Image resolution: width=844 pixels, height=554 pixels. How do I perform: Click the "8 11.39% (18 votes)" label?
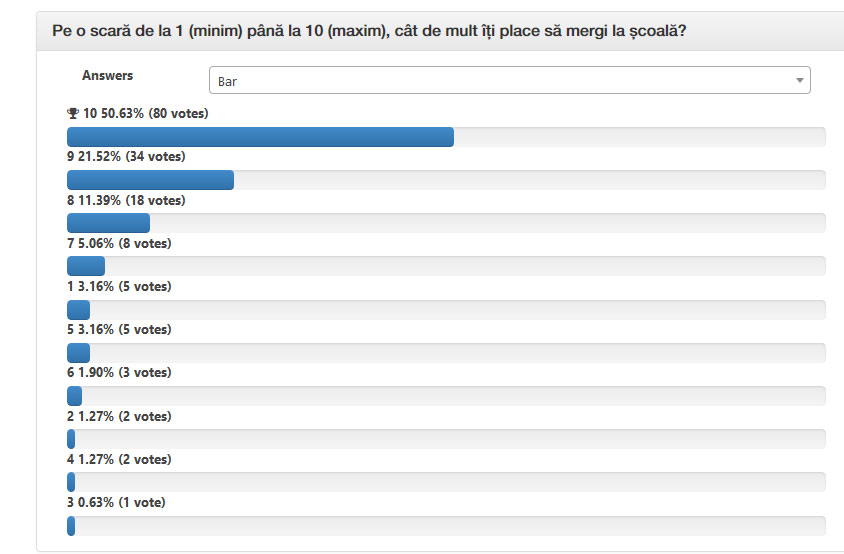126,200
